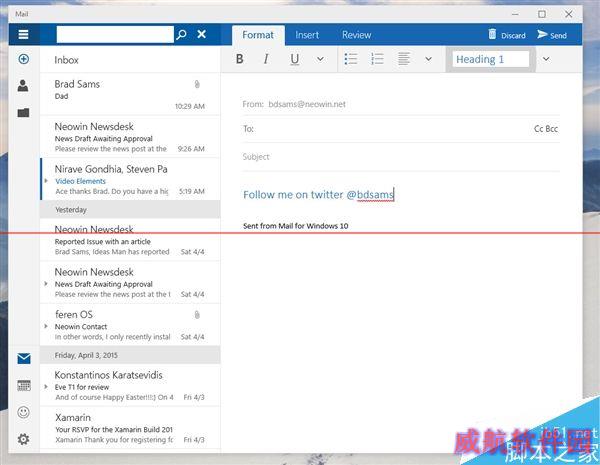
Task: Expand more paragraph options chevron
Action: (x=429, y=59)
